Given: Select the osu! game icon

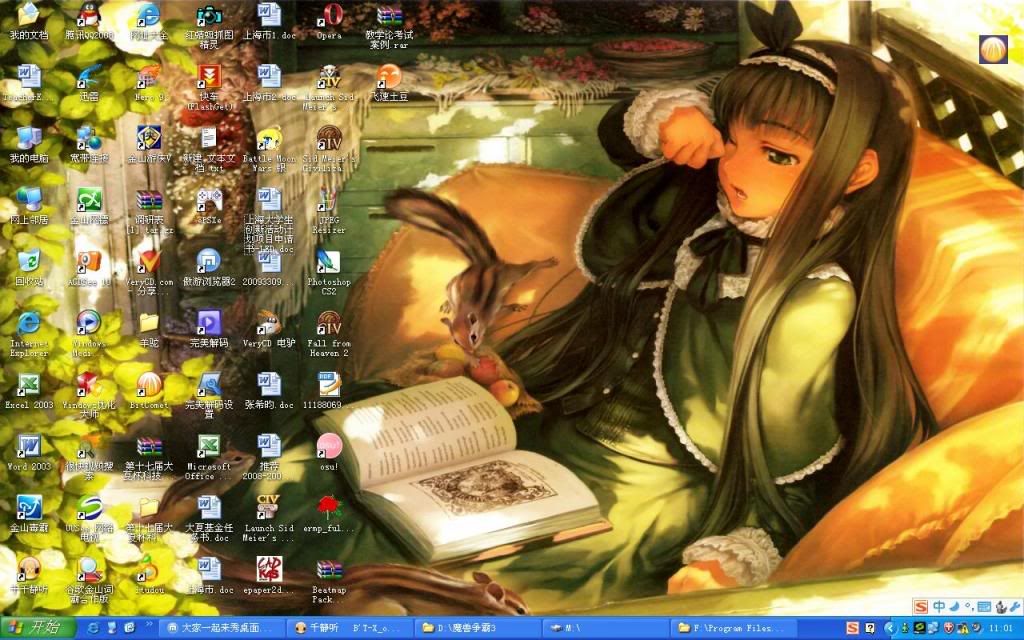Looking at the screenshot, I should click(x=329, y=446).
